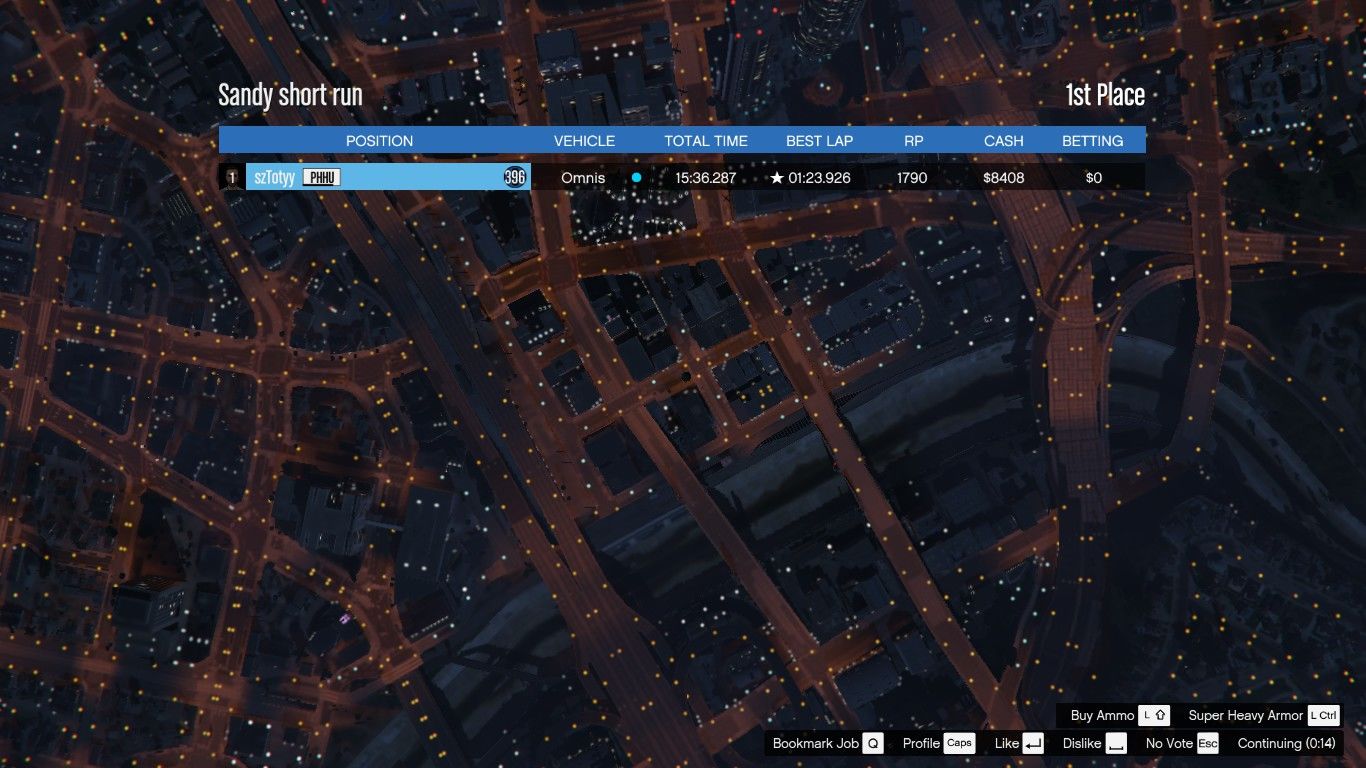Click the Enter key icon next to Like
The height and width of the screenshot is (768, 1366).
coord(1033,743)
